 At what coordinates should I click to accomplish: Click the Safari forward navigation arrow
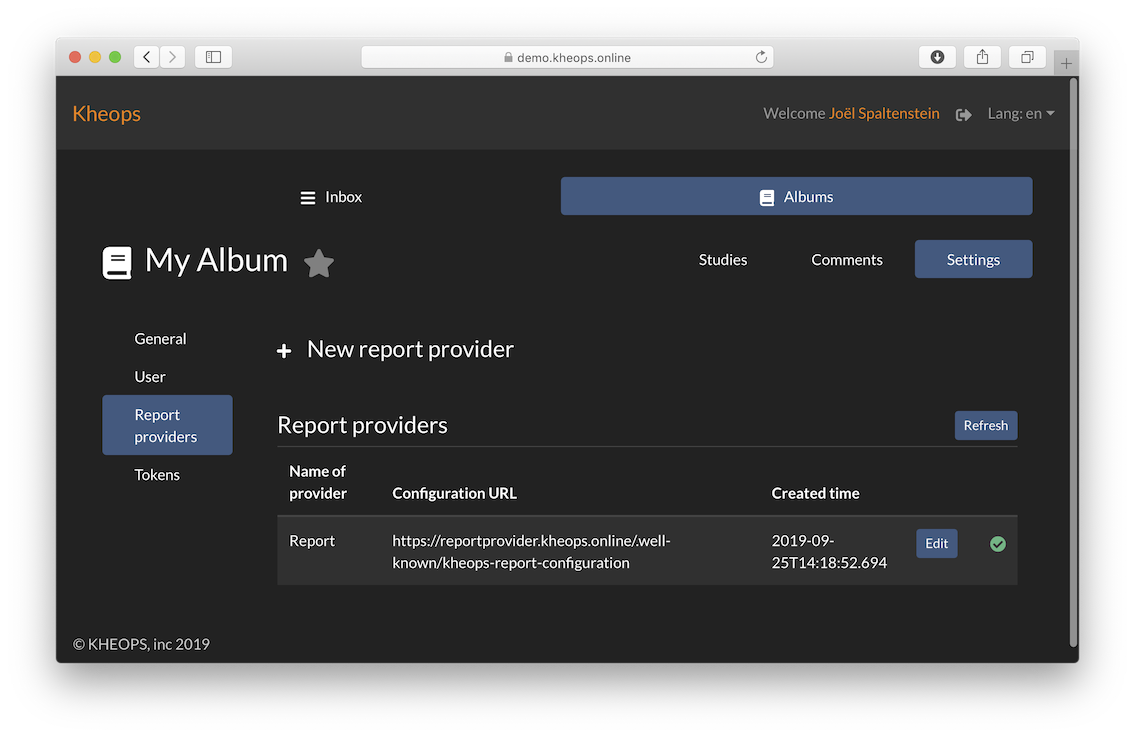[172, 56]
